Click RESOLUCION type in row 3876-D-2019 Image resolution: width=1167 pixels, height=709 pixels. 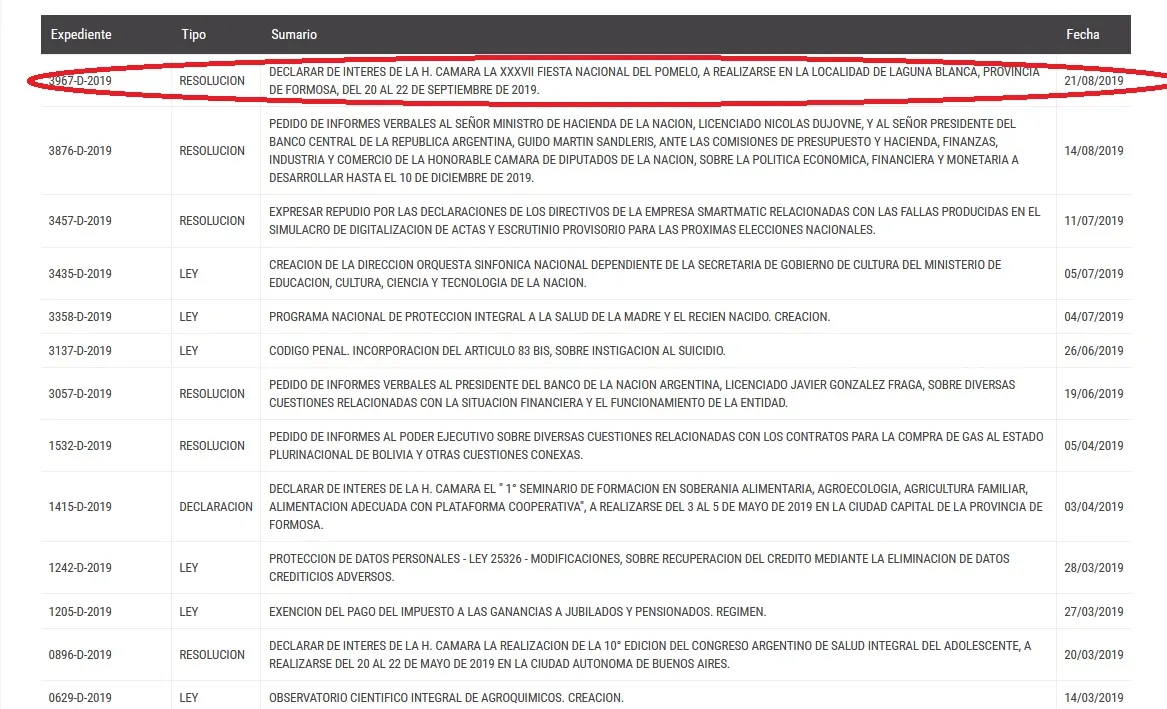click(212, 150)
